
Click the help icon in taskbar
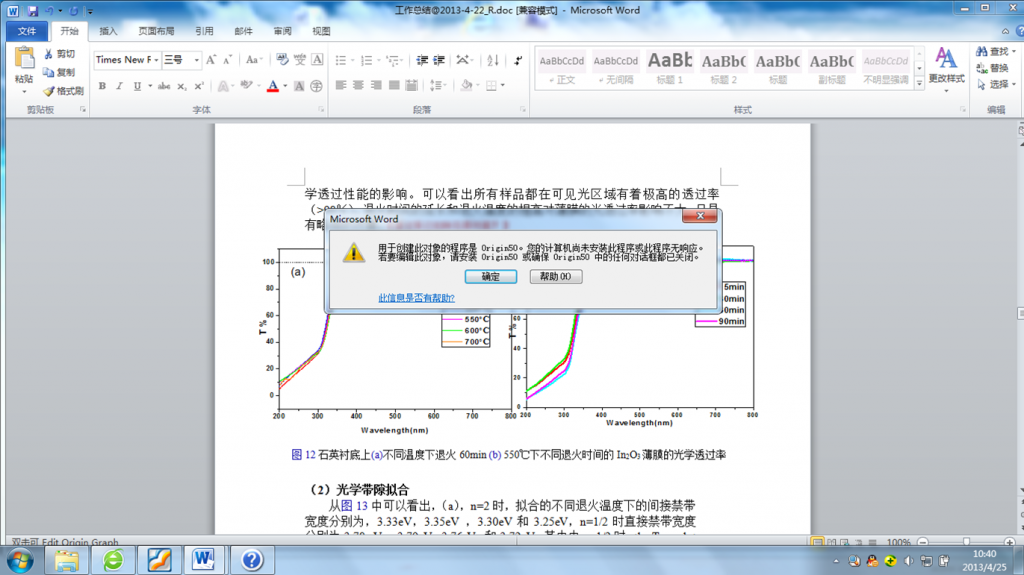coord(251,561)
